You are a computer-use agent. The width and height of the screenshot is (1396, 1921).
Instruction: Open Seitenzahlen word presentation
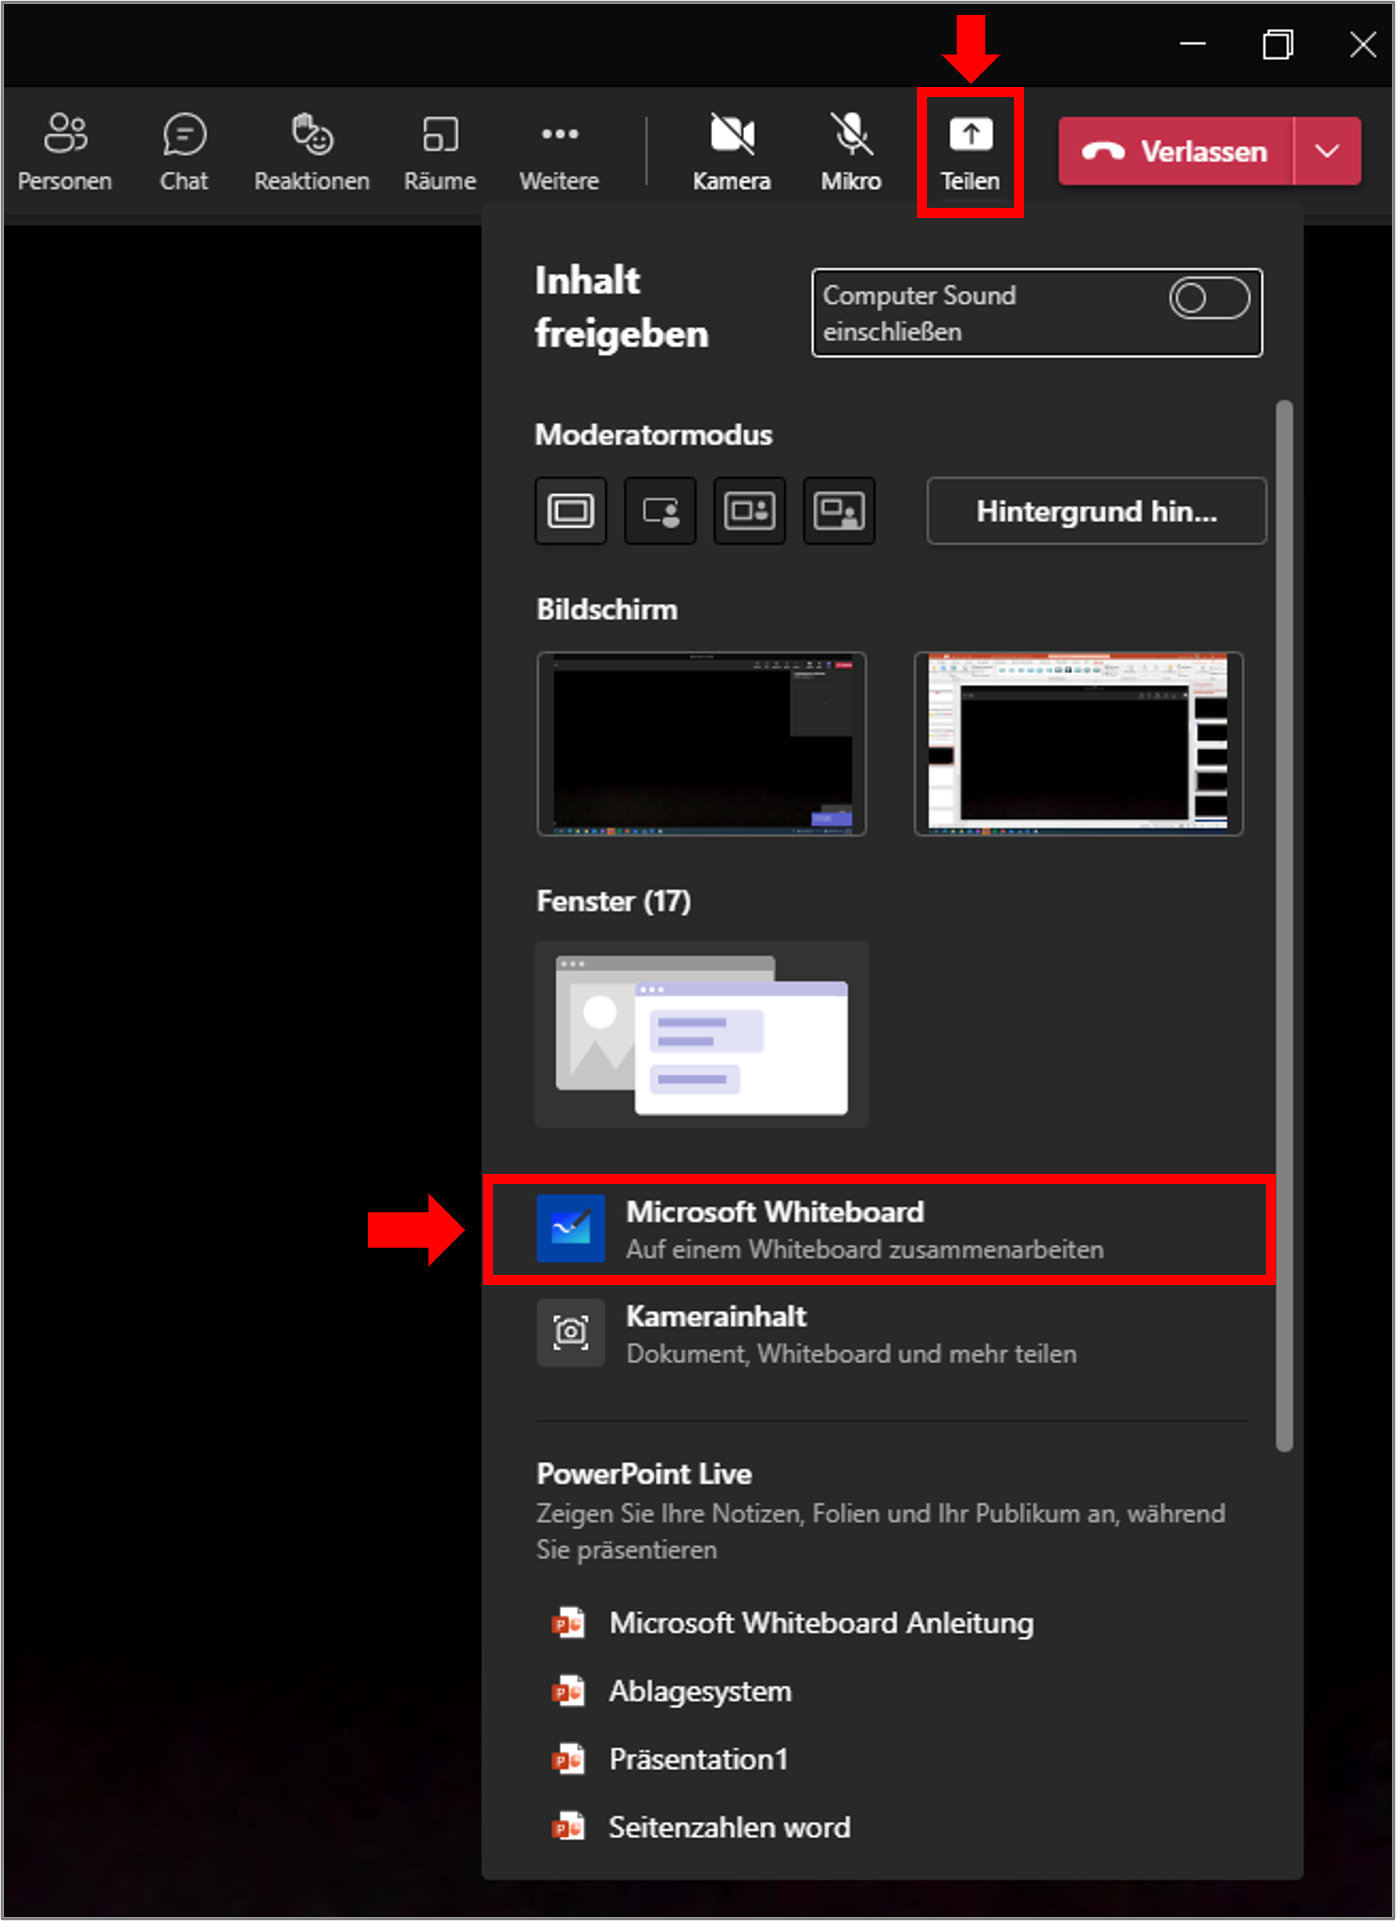click(x=730, y=1827)
